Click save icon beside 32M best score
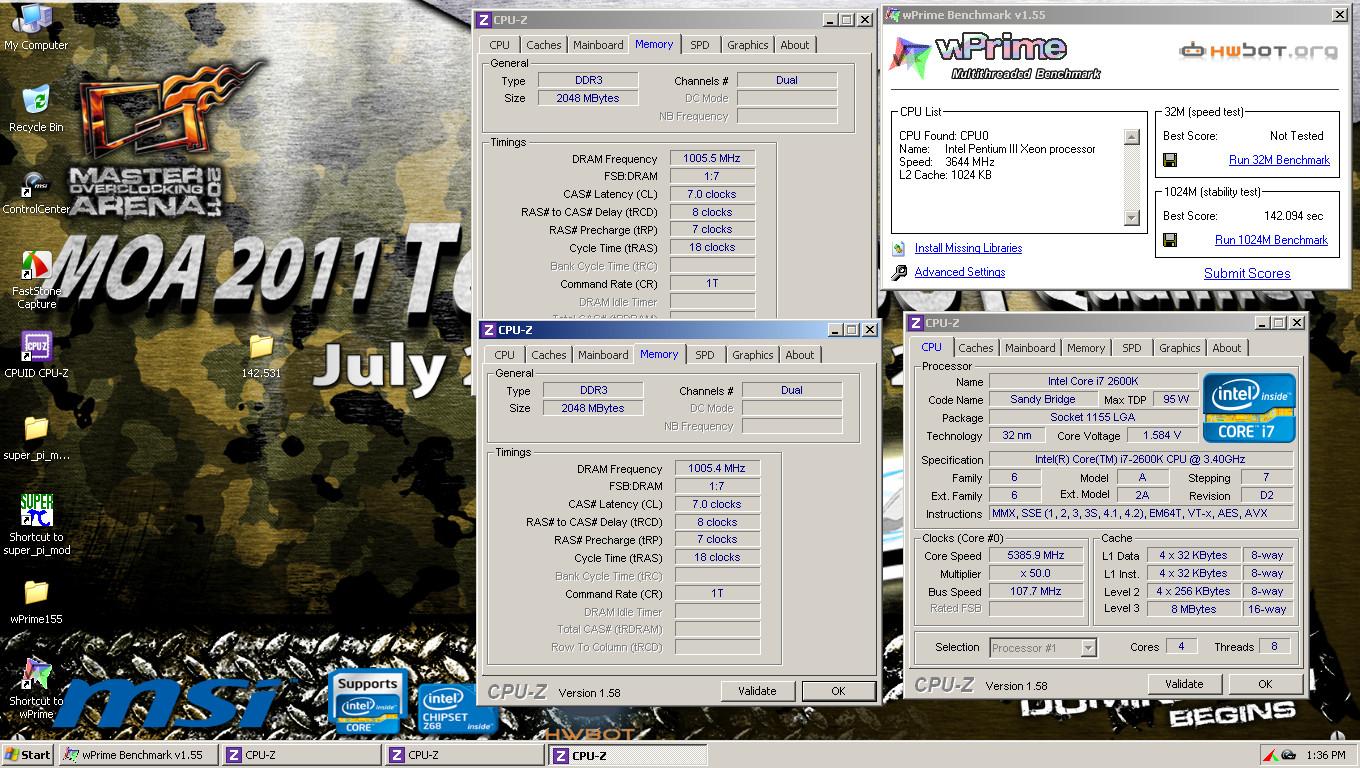Screen dimensions: 1360x768 tap(1170, 160)
